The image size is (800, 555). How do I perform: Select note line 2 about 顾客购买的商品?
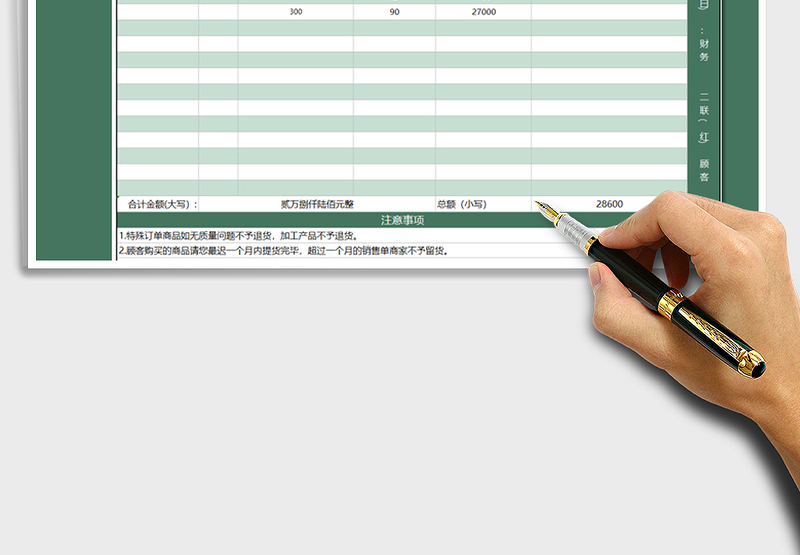click(x=284, y=250)
